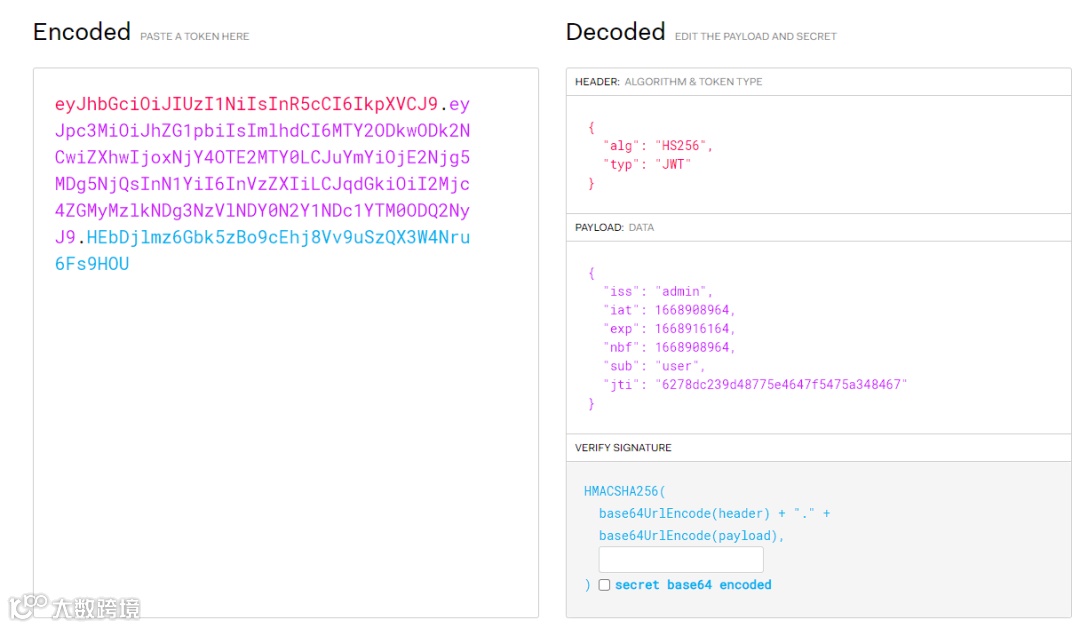The width and height of the screenshot is (1080, 628).
Task: Click the "sub": "user" line
Action: (x=654, y=366)
